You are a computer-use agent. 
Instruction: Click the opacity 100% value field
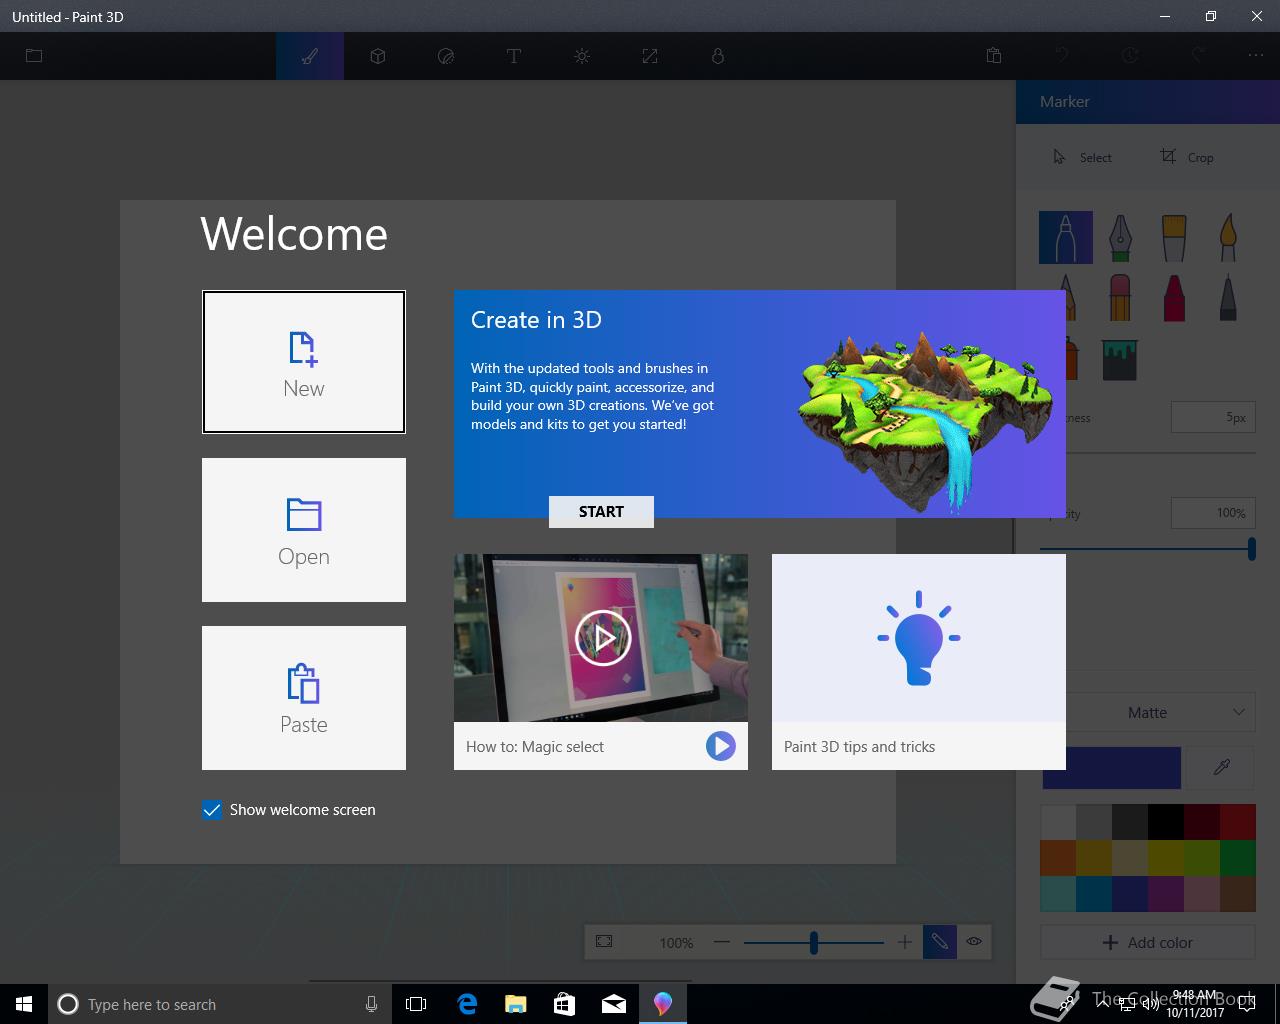point(1213,513)
